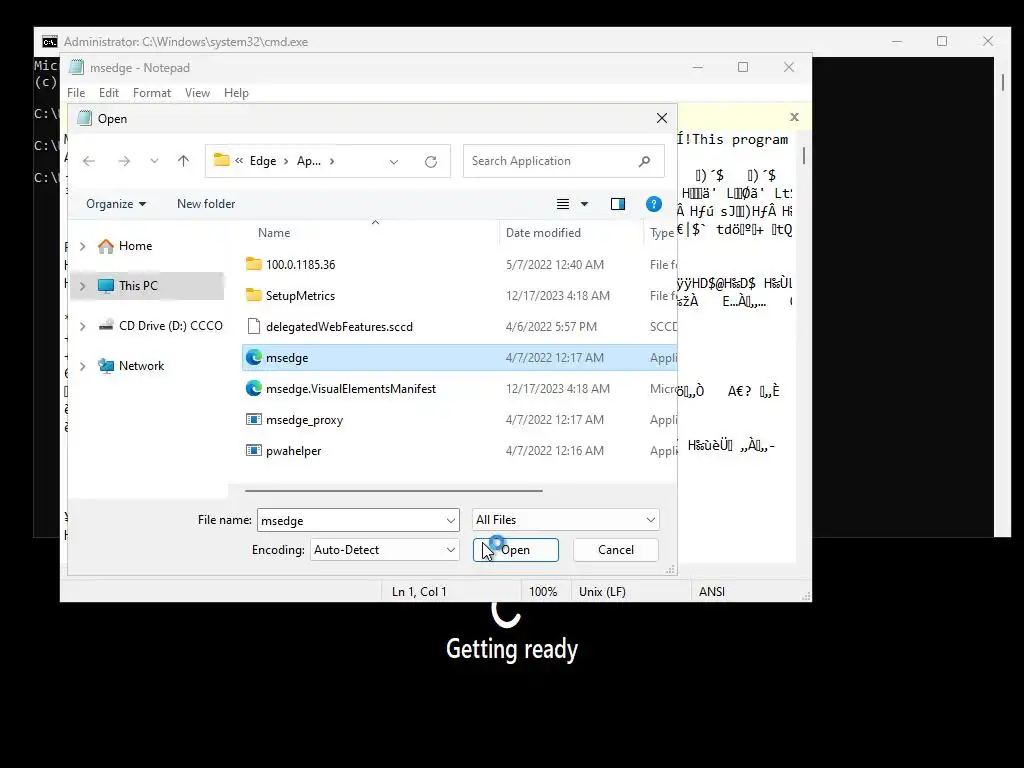Open the view options dropdown arrow
This screenshot has height=768, width=1024.
pyautogui.click(x=584, y=204)
